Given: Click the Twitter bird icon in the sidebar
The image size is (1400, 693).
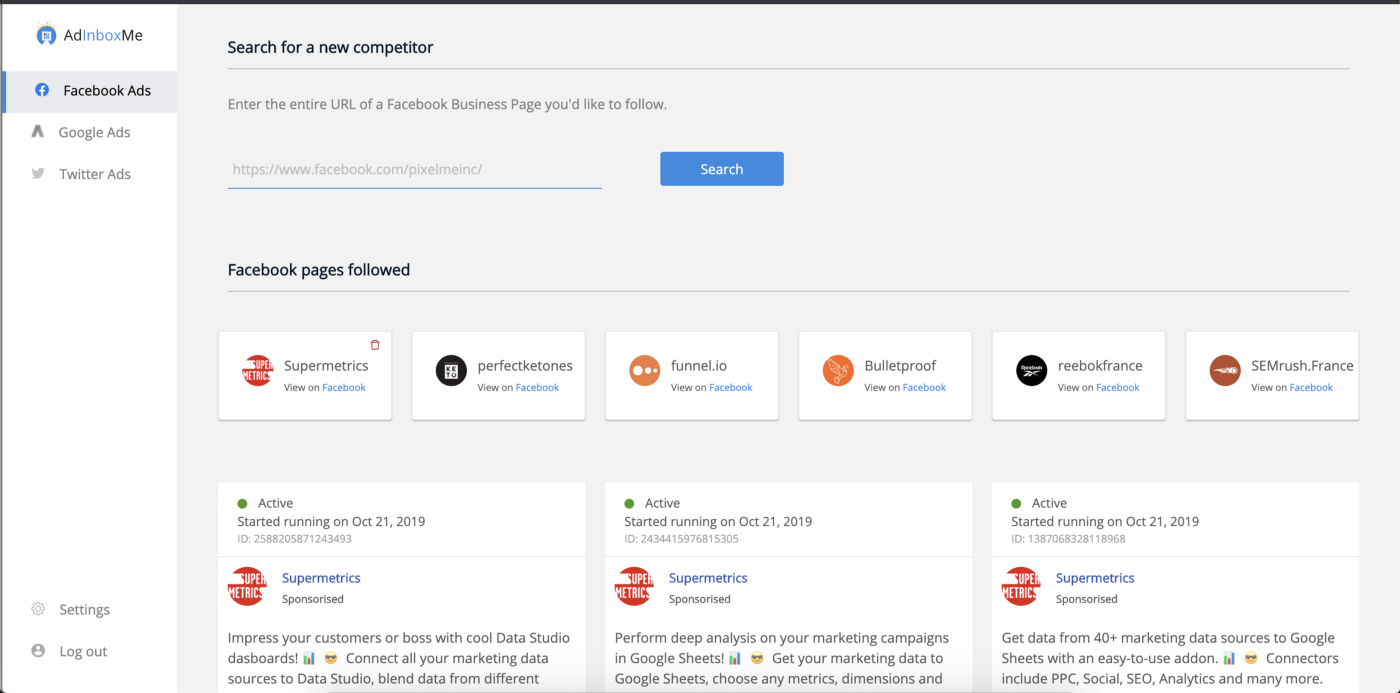Looking at the screenshot, I should pyautogui.click(x=38, y=174).
